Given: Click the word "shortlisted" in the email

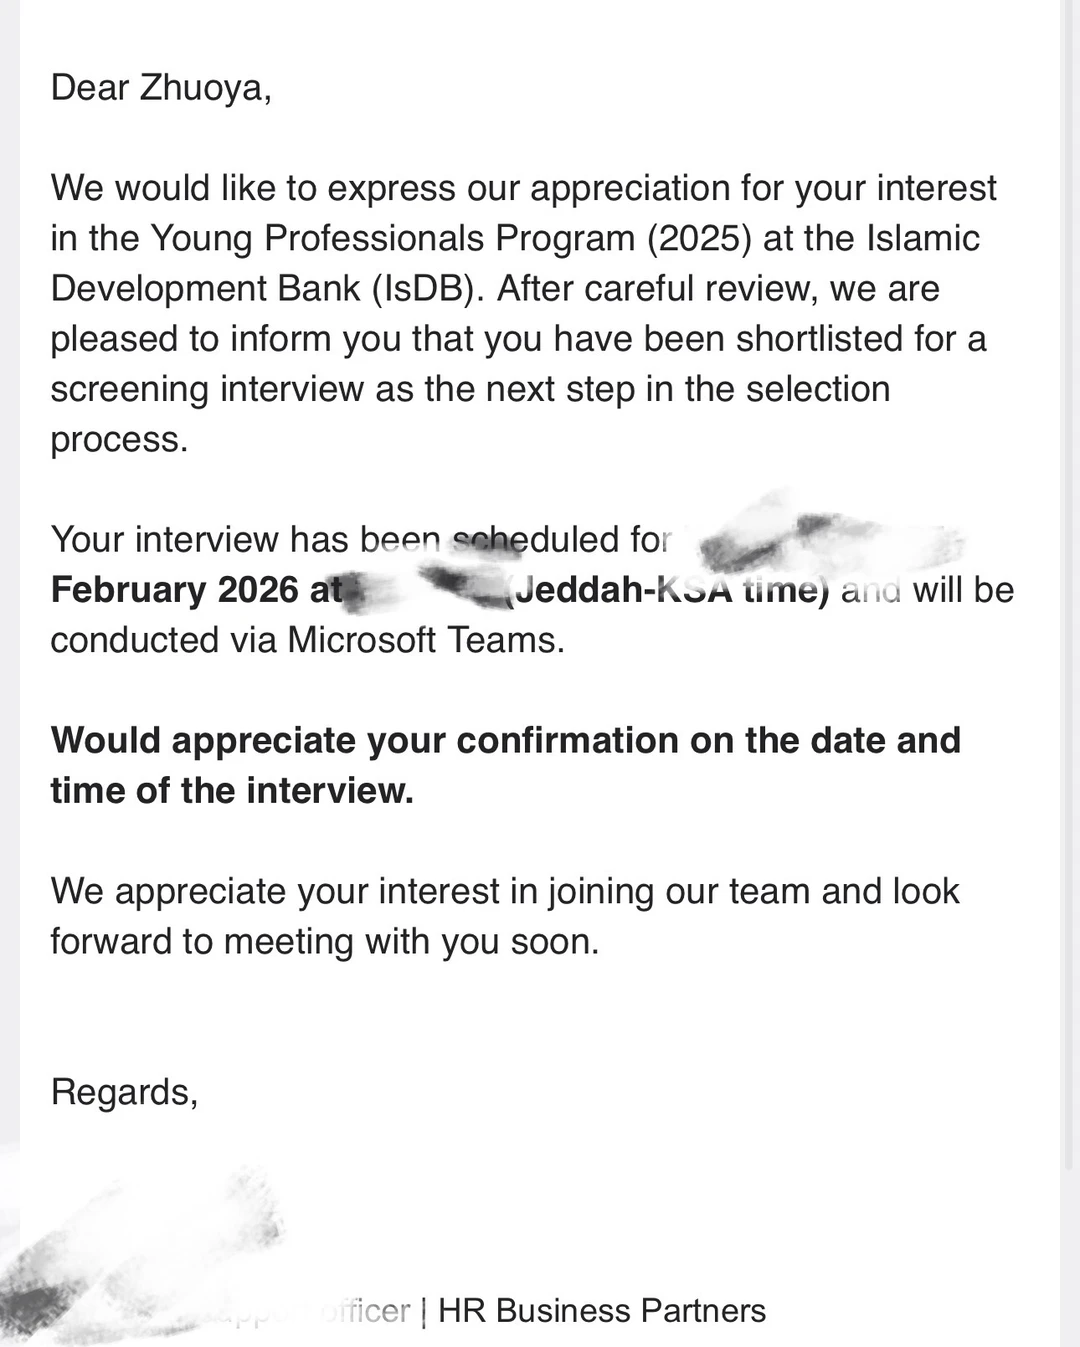Looking at the screenshot, I should 820,339.
